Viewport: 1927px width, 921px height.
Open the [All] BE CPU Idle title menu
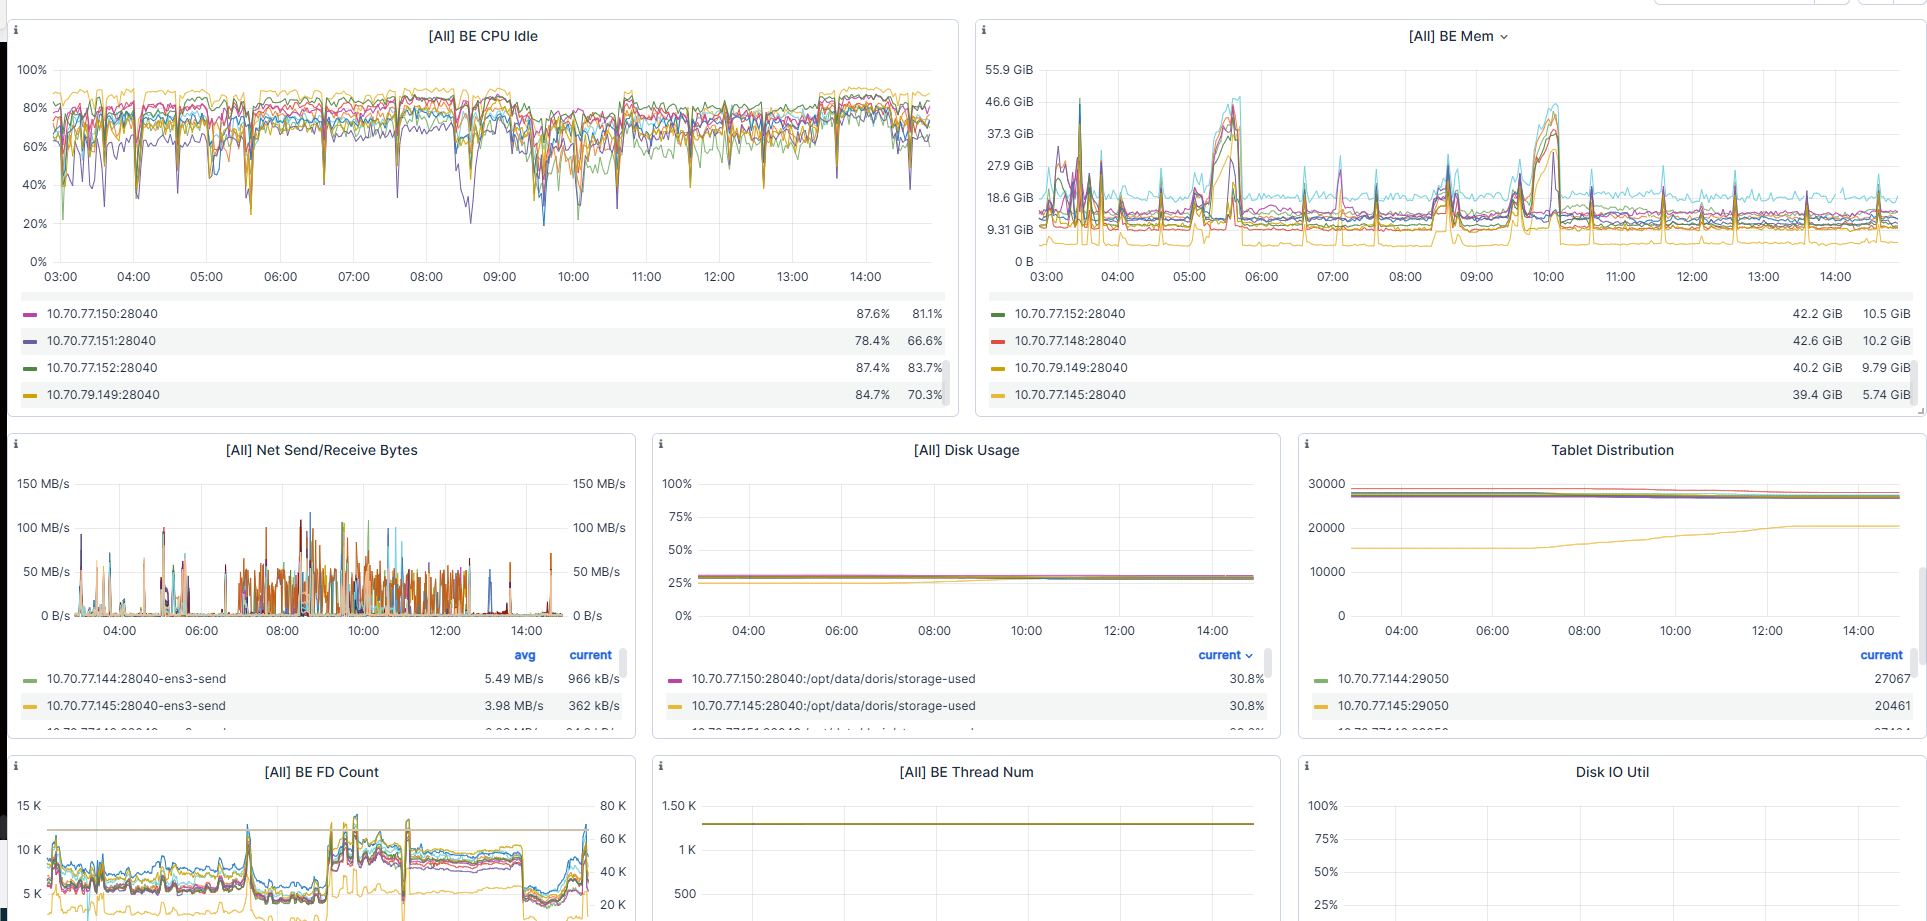(483, 36)
